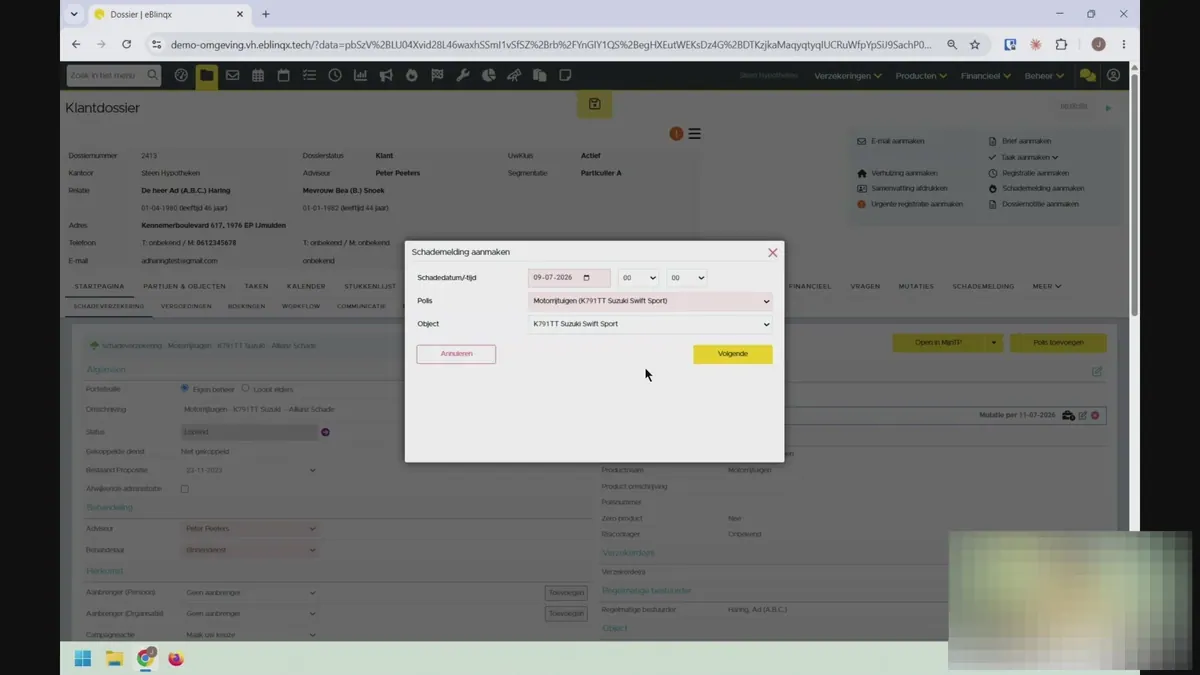This screenshot has width=1200, height=675.
Task: Click the dashboard gauge icon in toolbar
Action: click(x=181, y=75)
